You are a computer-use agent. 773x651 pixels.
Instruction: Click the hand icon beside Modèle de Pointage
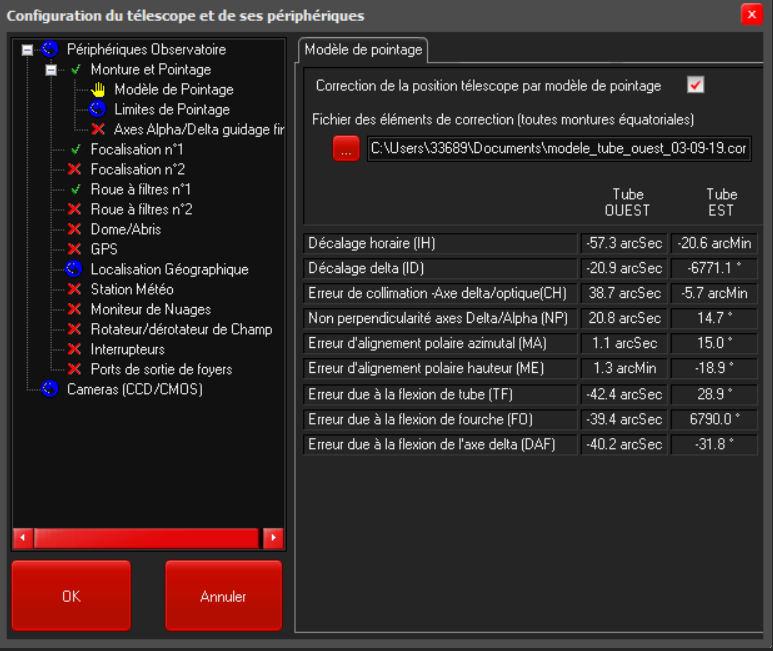tap(98, 90)
